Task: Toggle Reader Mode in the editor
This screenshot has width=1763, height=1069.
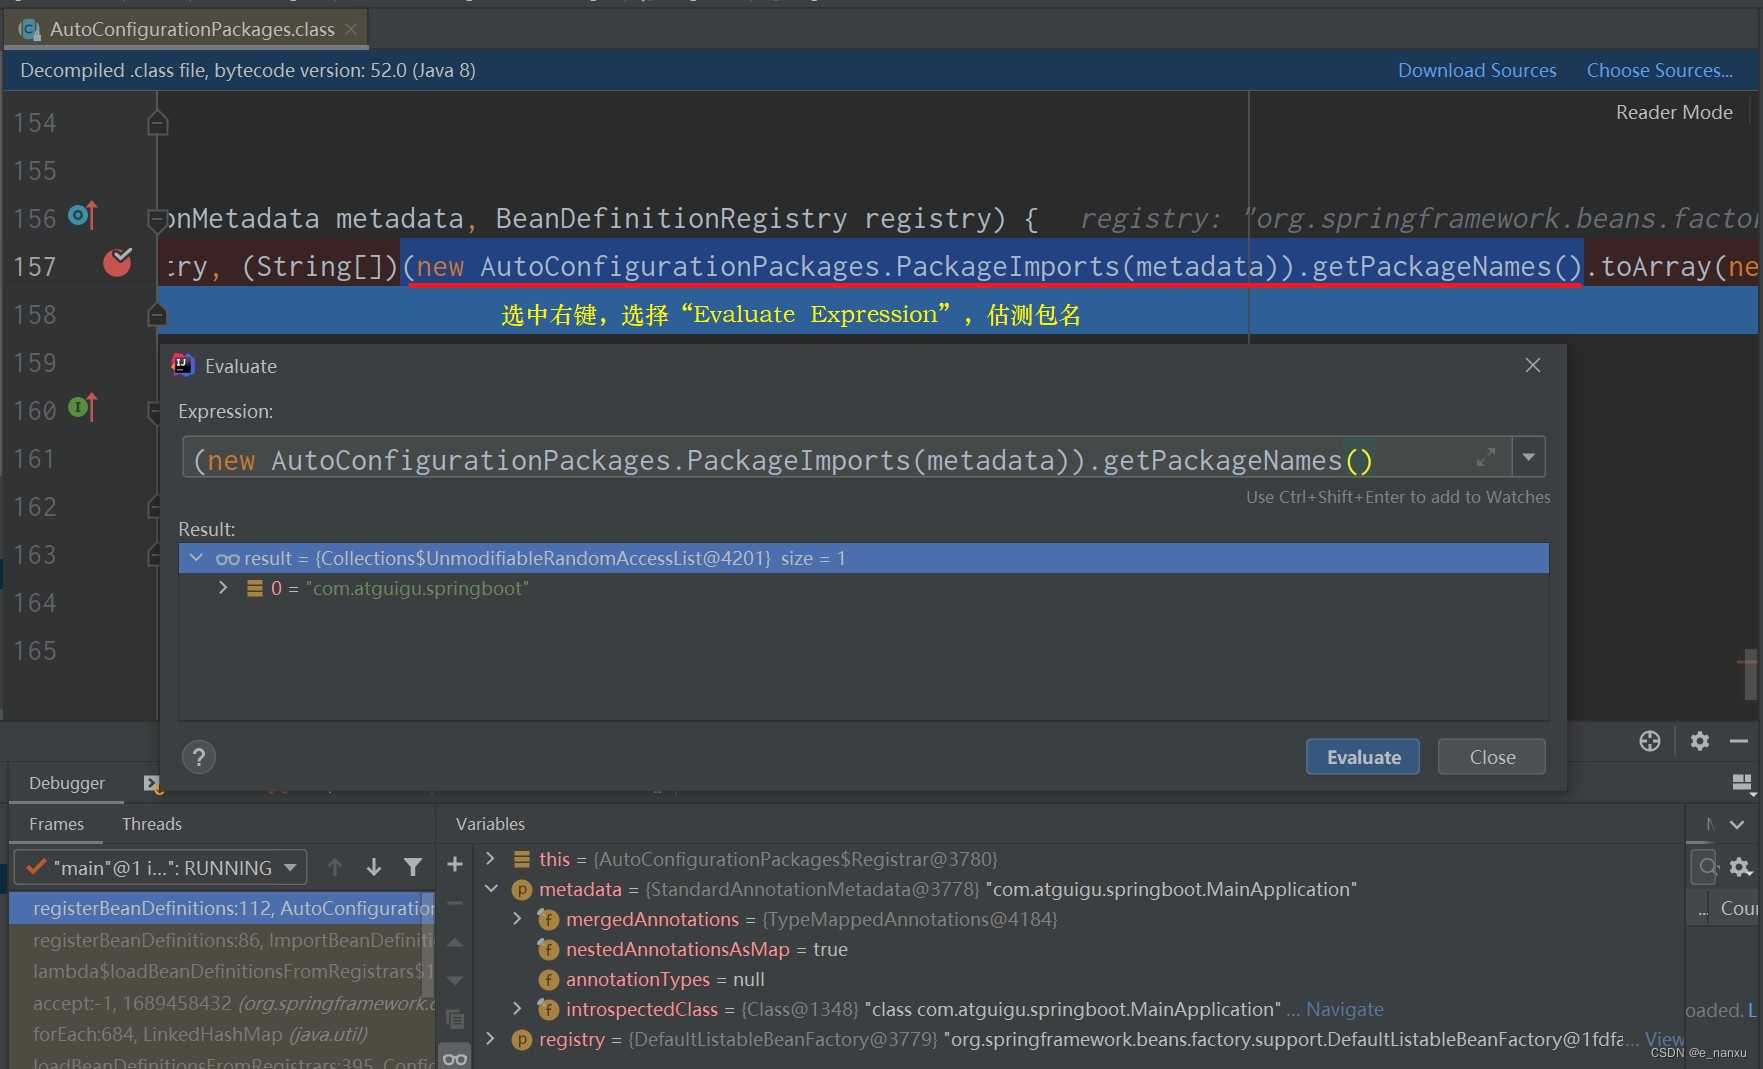Action: click(1674, 112)
